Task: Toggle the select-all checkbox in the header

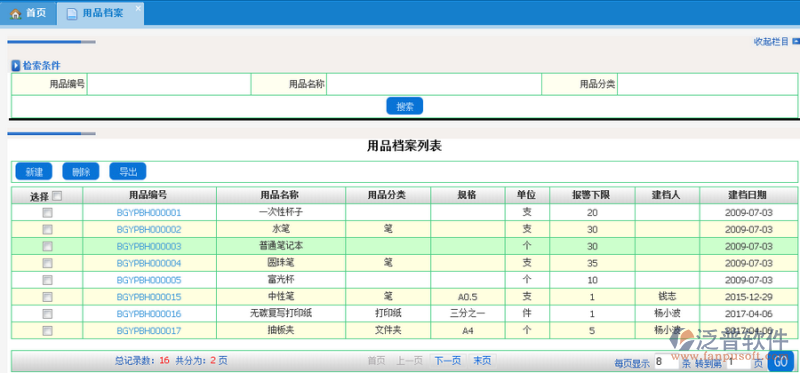Action: point(57,195)
